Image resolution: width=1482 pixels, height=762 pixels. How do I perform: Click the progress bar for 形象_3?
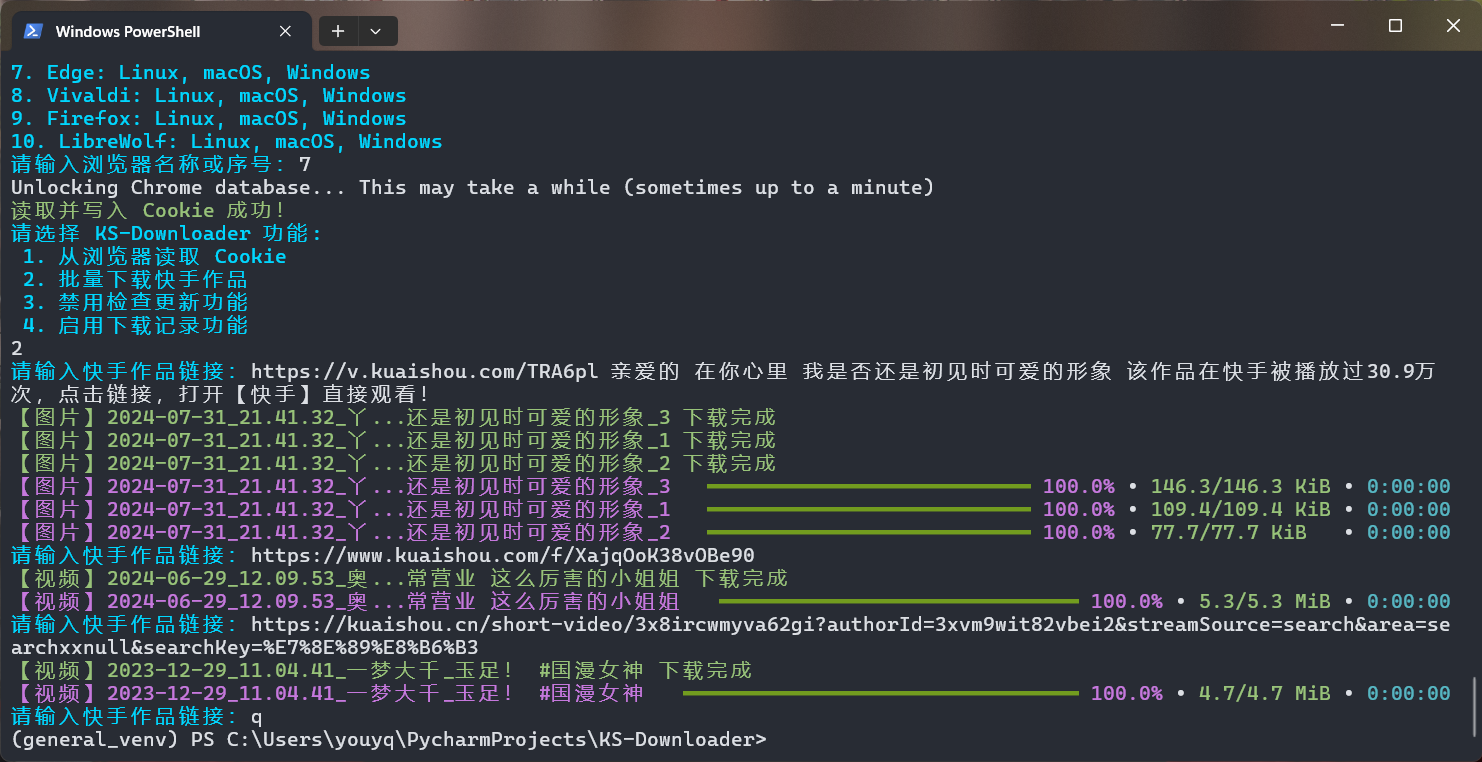click(x=869, y=487)
